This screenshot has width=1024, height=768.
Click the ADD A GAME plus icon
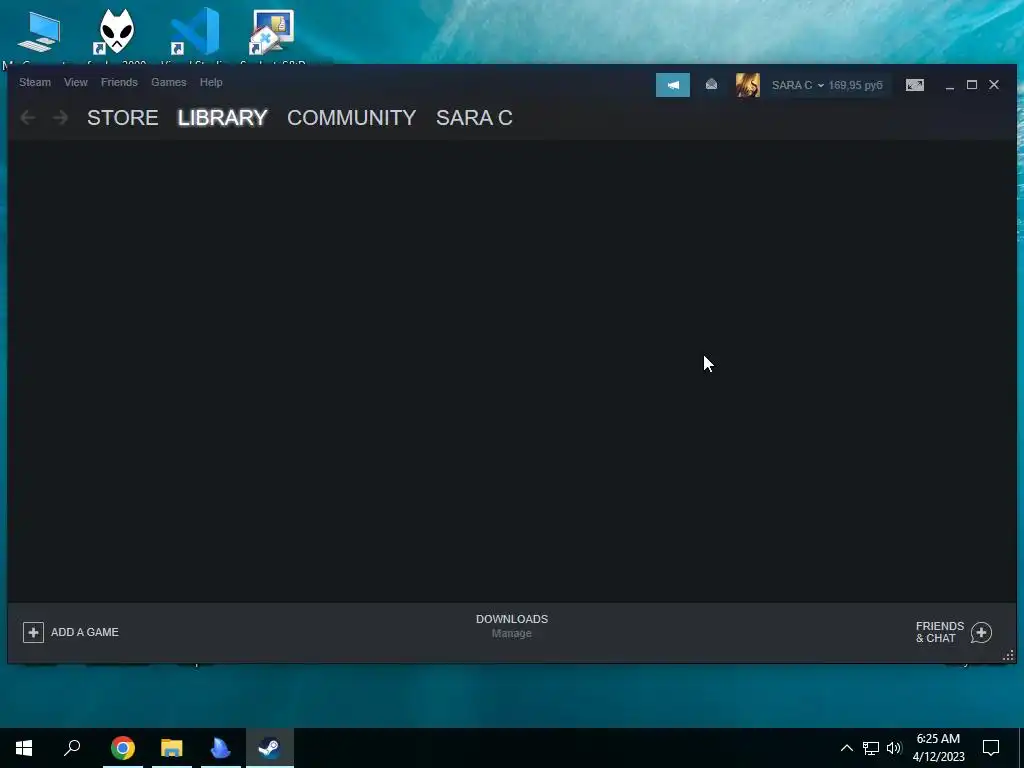pyautogui.click(x=33, y=632)
